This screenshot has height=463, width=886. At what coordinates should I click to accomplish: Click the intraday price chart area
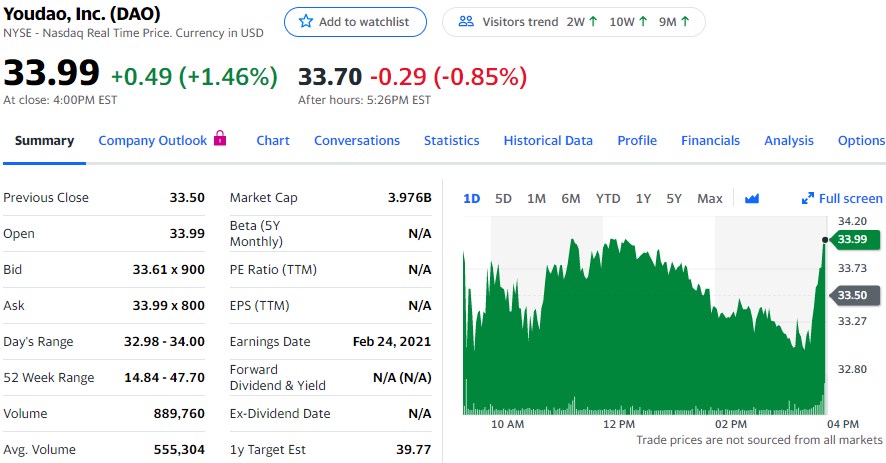click(644, 315)
